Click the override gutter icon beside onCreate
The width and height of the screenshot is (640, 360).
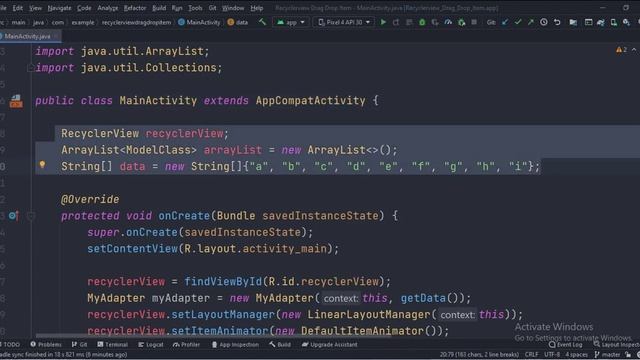13,216
